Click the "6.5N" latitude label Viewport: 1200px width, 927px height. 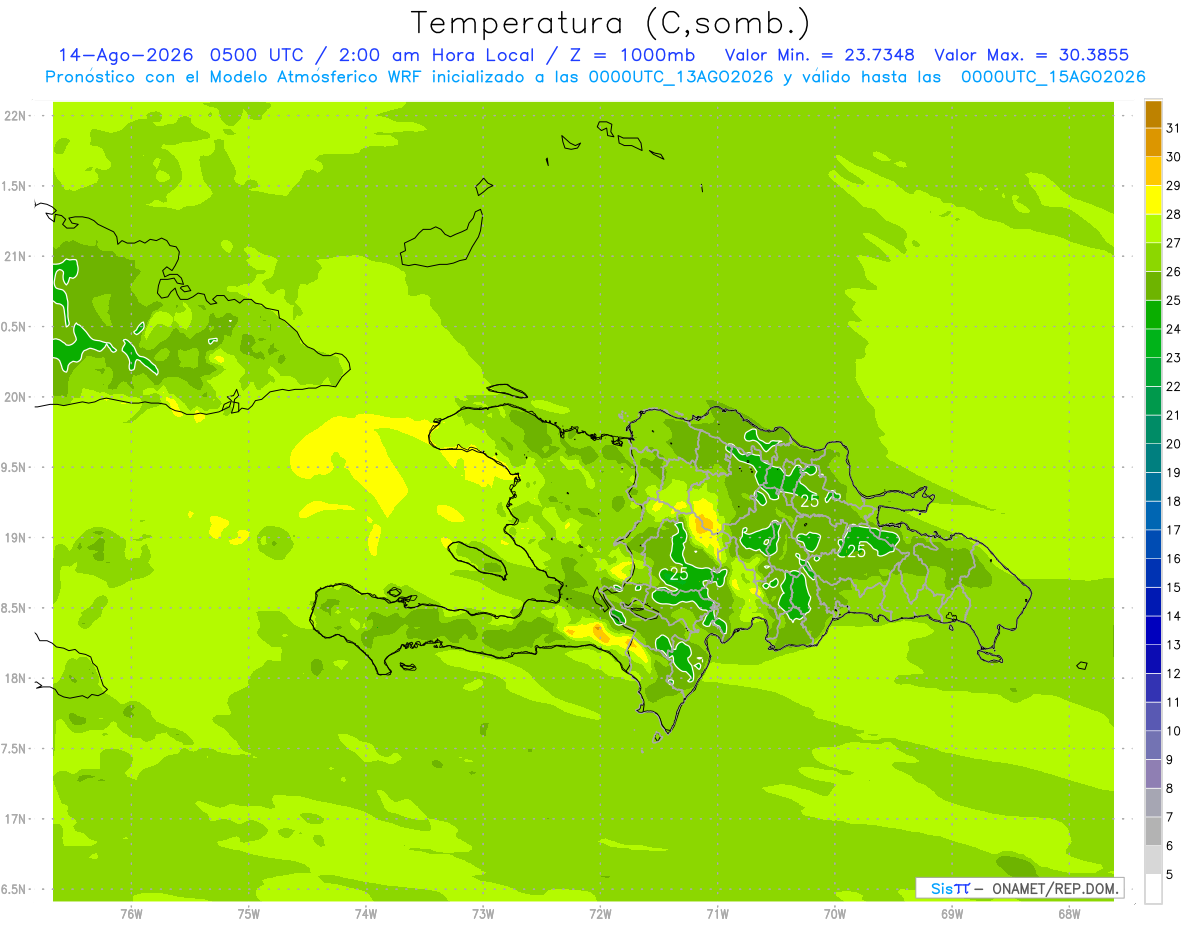pos(14,890)
